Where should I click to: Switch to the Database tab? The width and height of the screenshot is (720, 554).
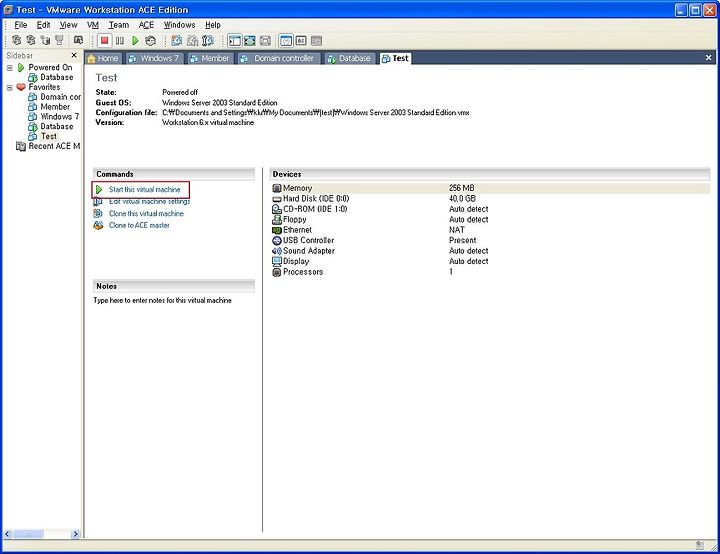pyautogui.click(x=349, y=58)
